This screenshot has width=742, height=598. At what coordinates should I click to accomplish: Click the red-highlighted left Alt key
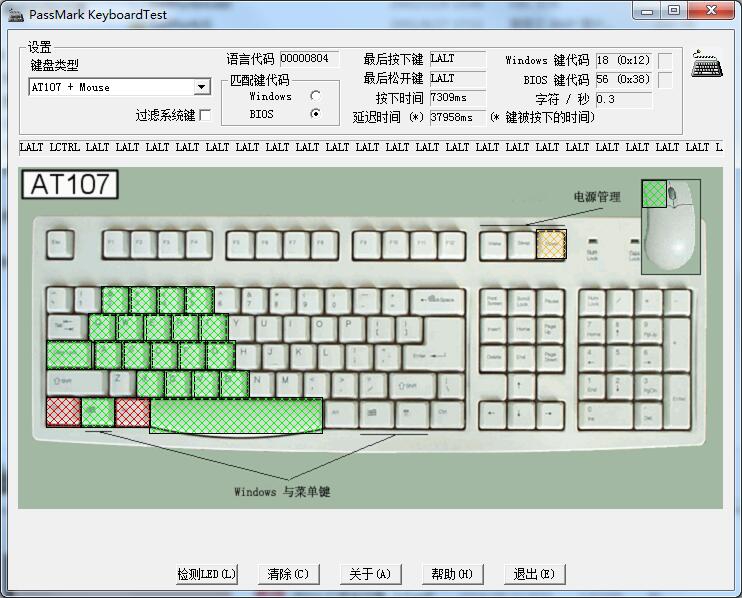point(132,412)
